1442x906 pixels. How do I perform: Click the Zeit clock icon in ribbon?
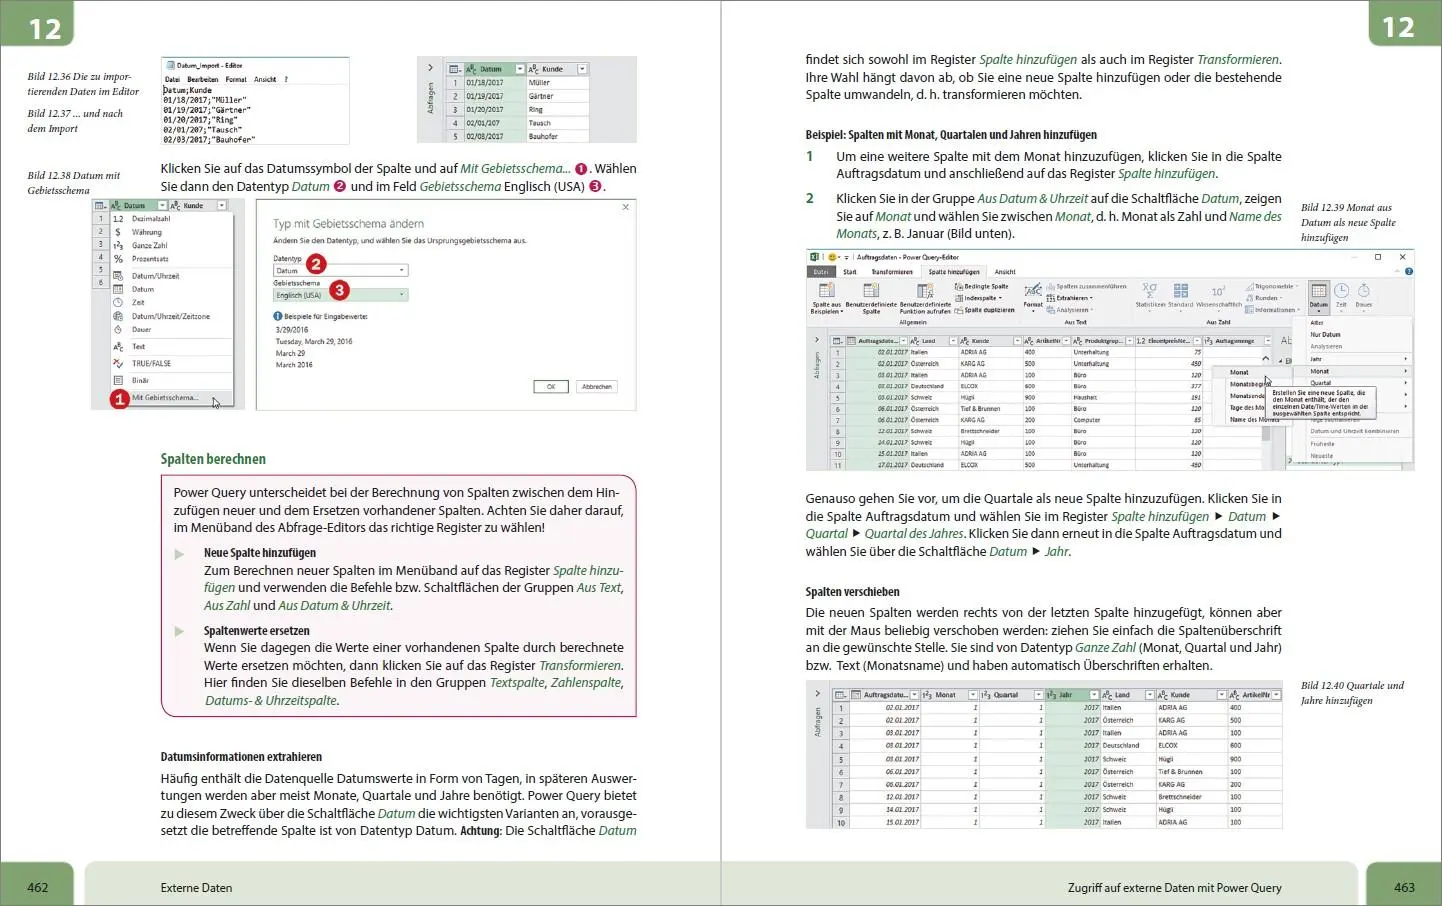[x=1341, y=292]
